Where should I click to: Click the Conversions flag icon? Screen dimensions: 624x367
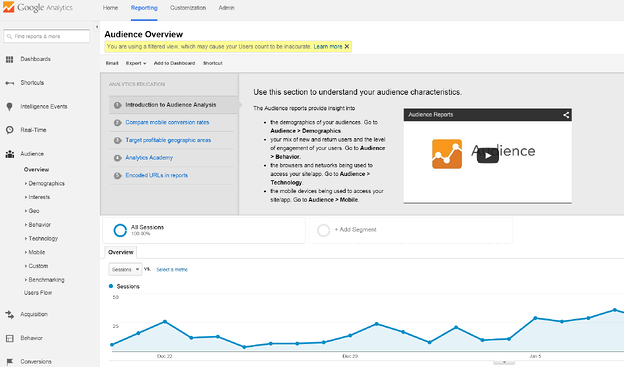[x=10, y=361]
